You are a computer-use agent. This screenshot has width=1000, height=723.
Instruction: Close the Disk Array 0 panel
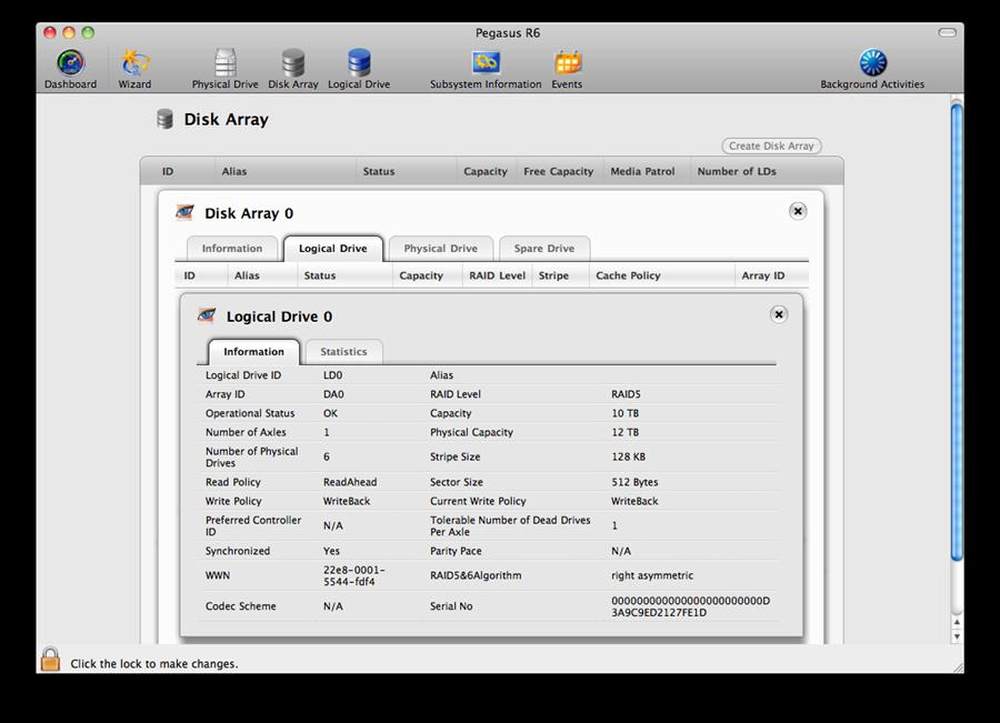(798, 211)
